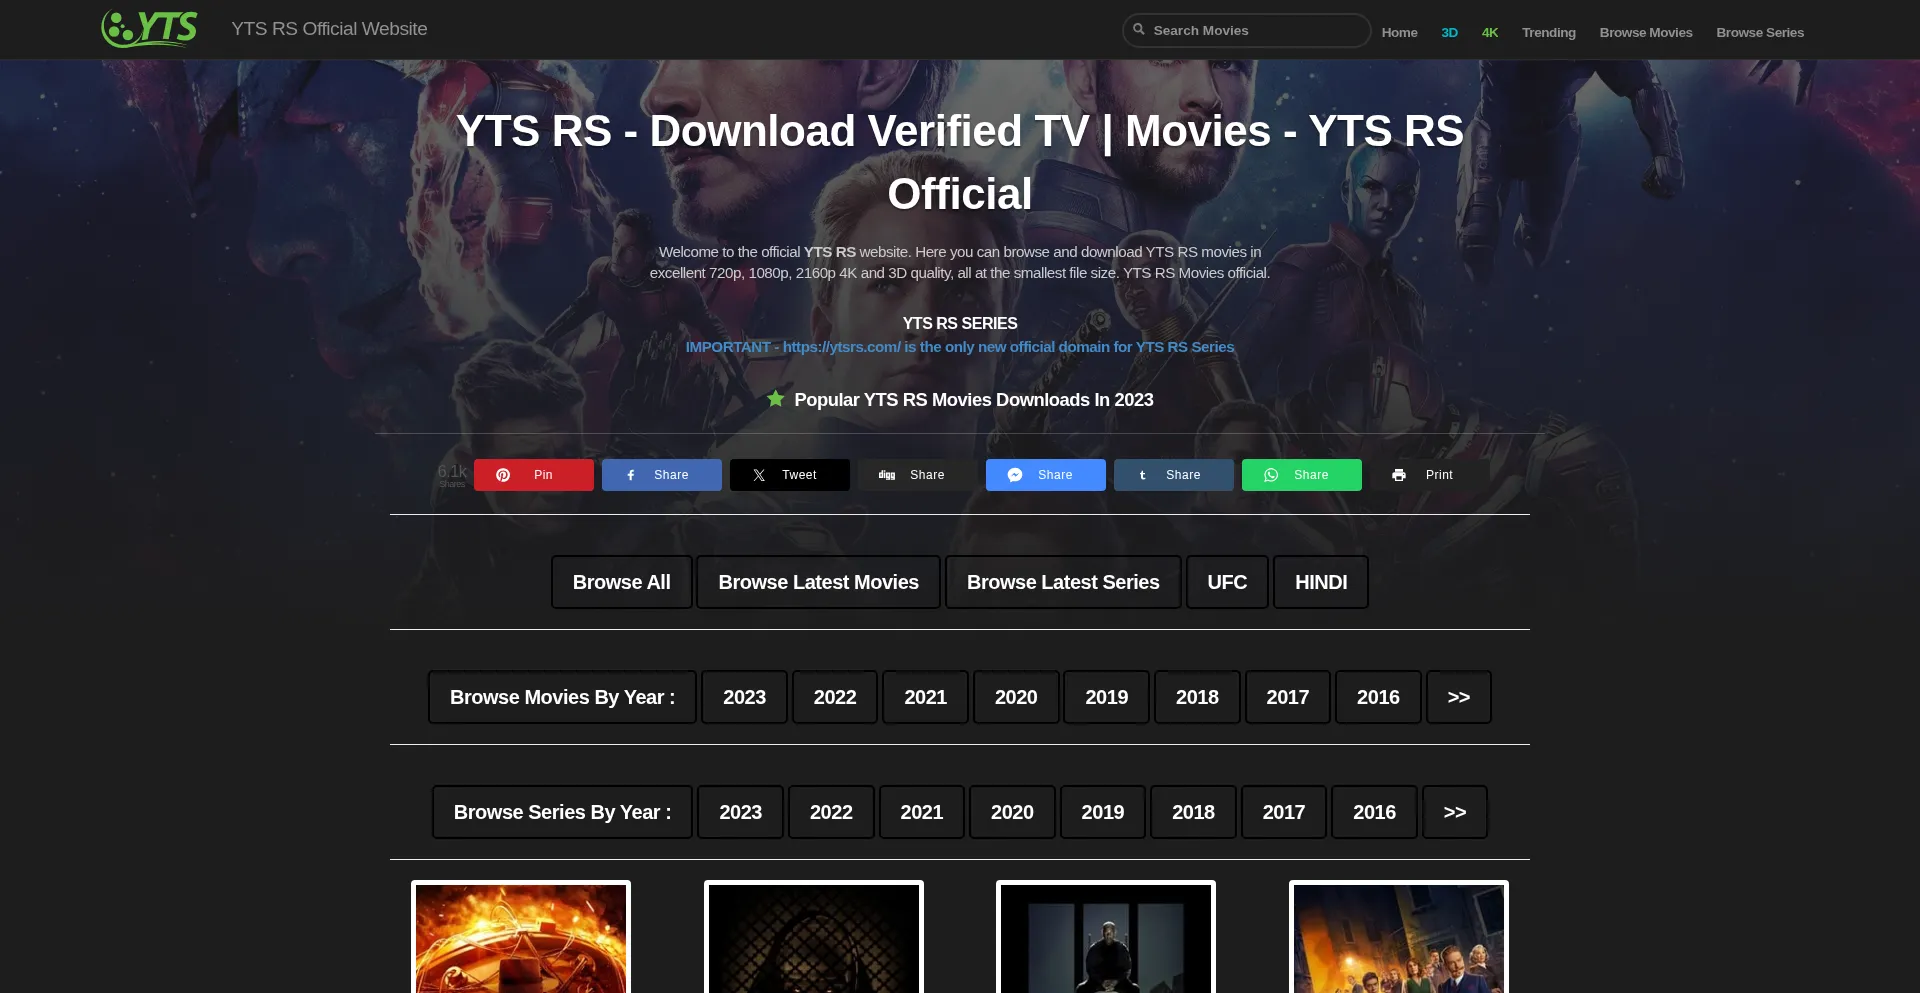Click the YTS logo icon
The image size is (1920, 993).
(x=149, y=29)
